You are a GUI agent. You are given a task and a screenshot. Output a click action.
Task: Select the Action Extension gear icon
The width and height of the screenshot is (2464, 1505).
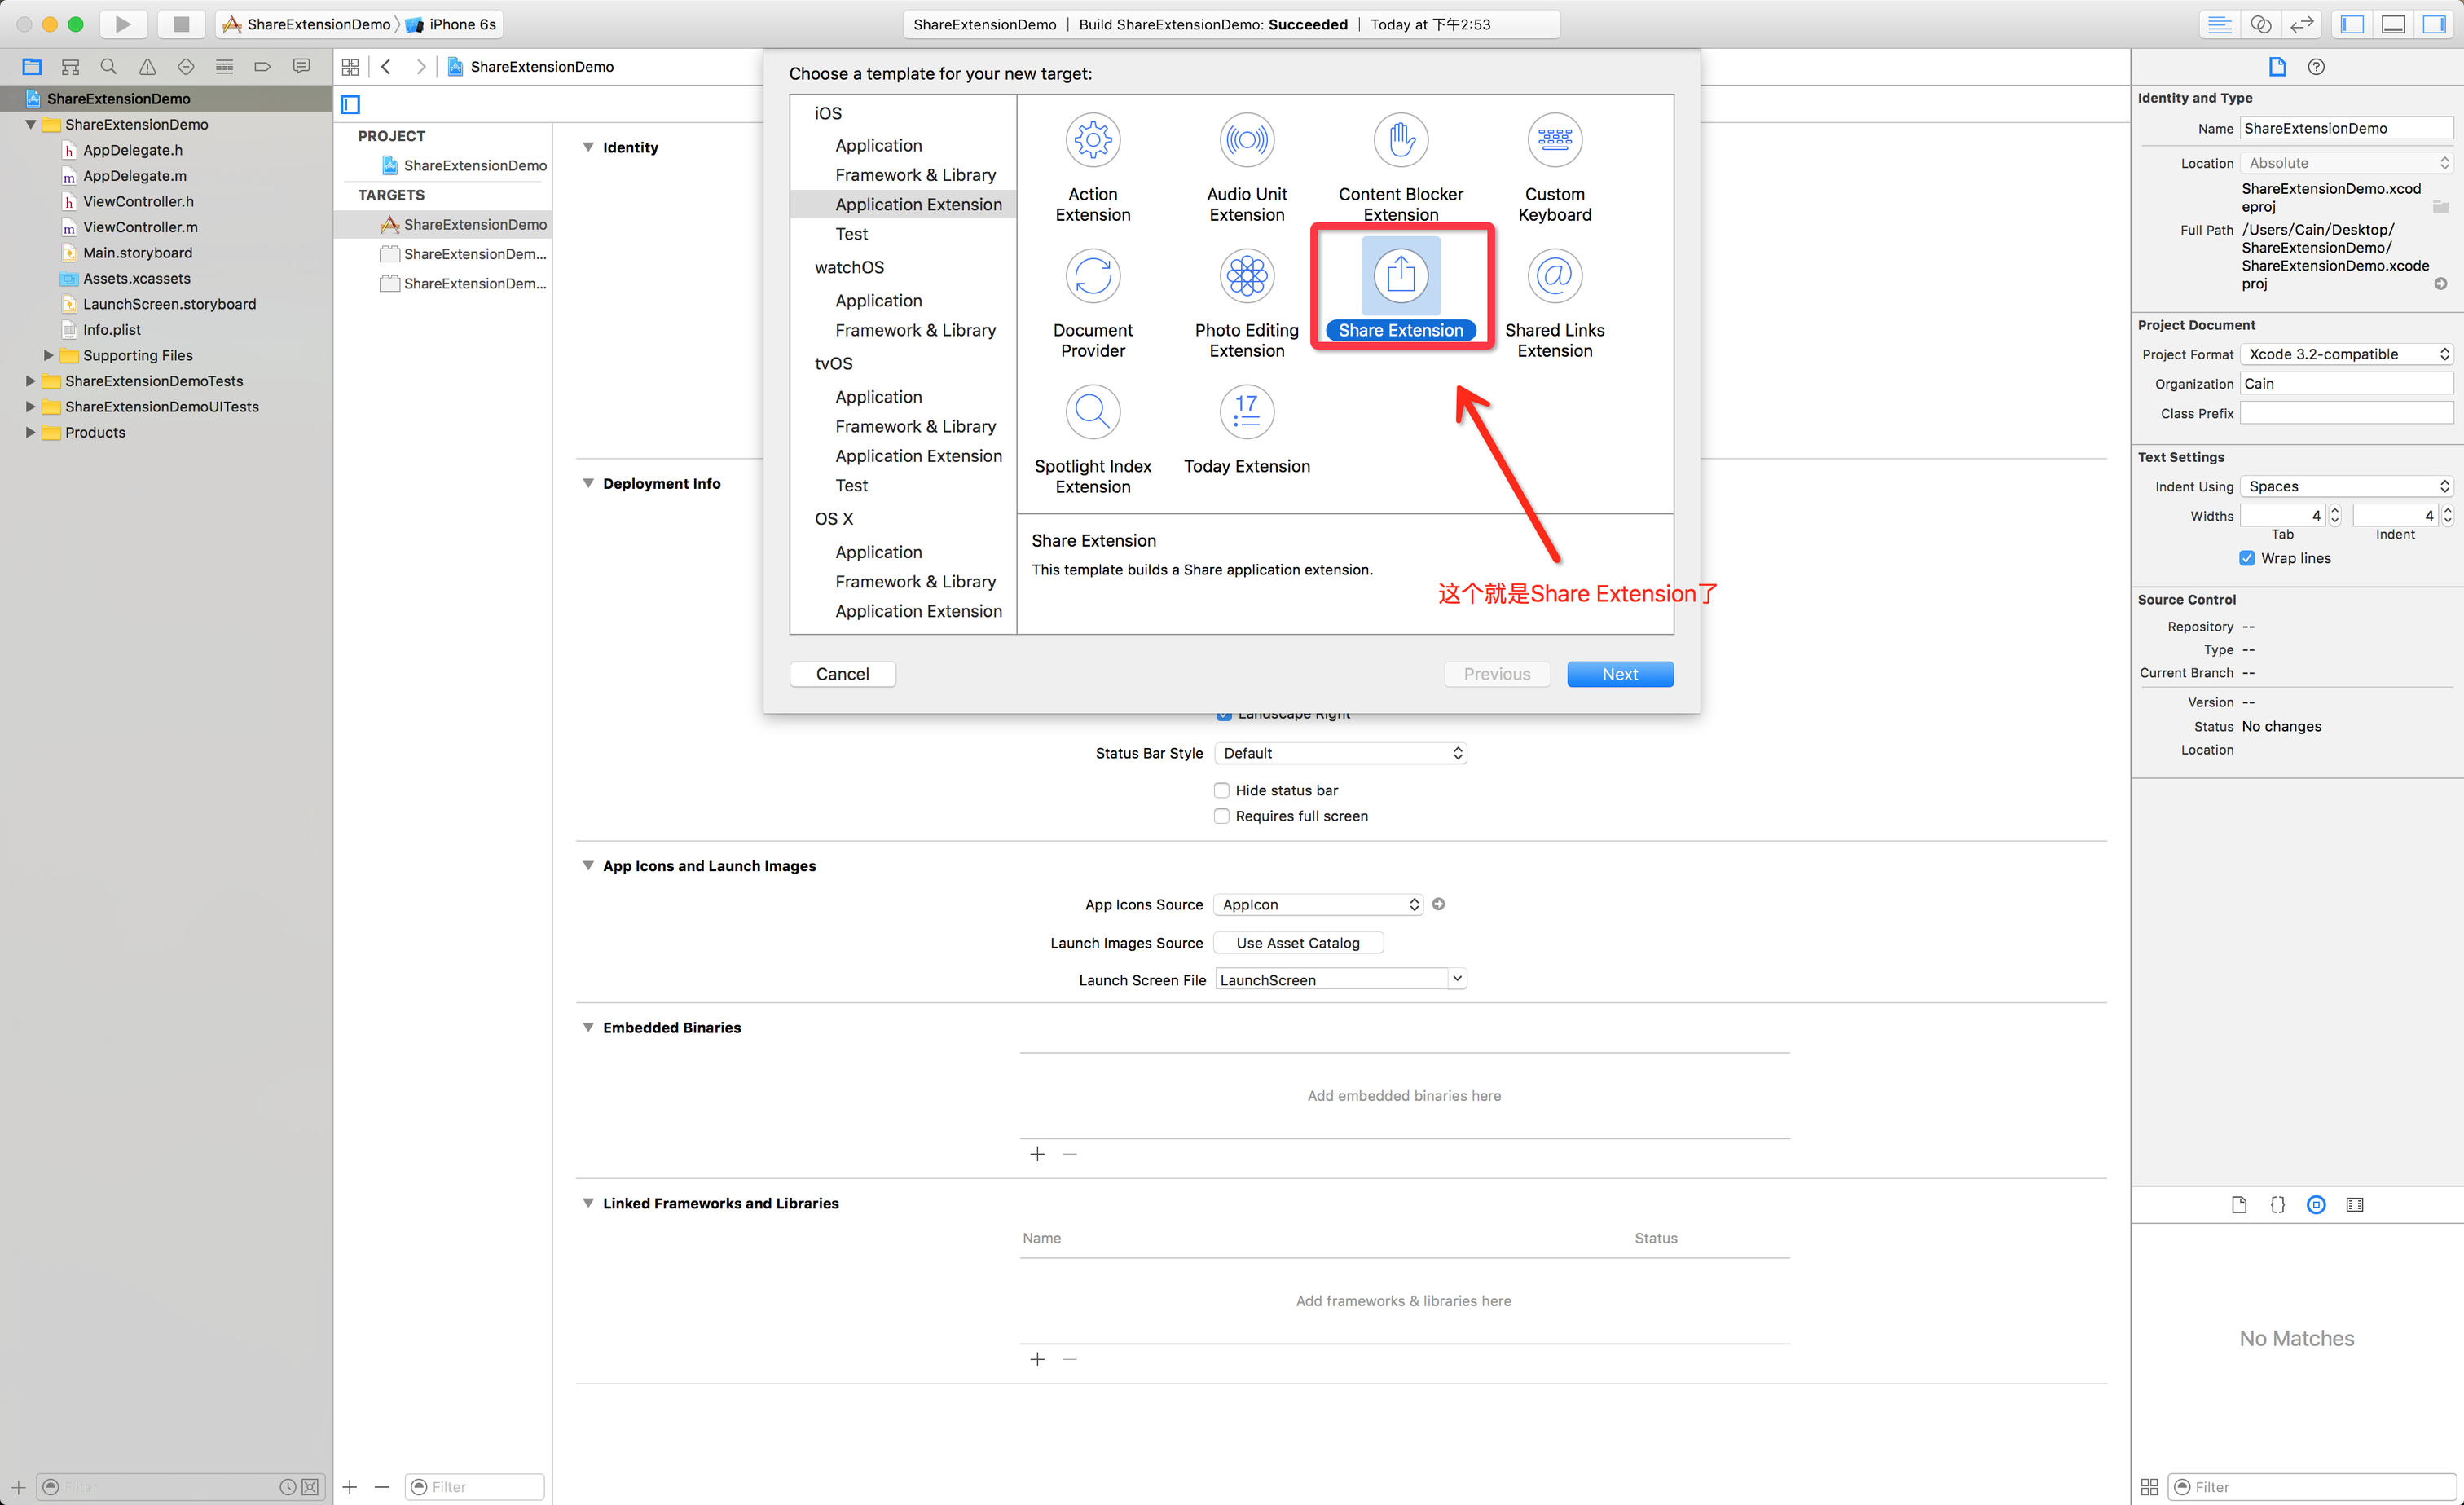click(1092, 141)
